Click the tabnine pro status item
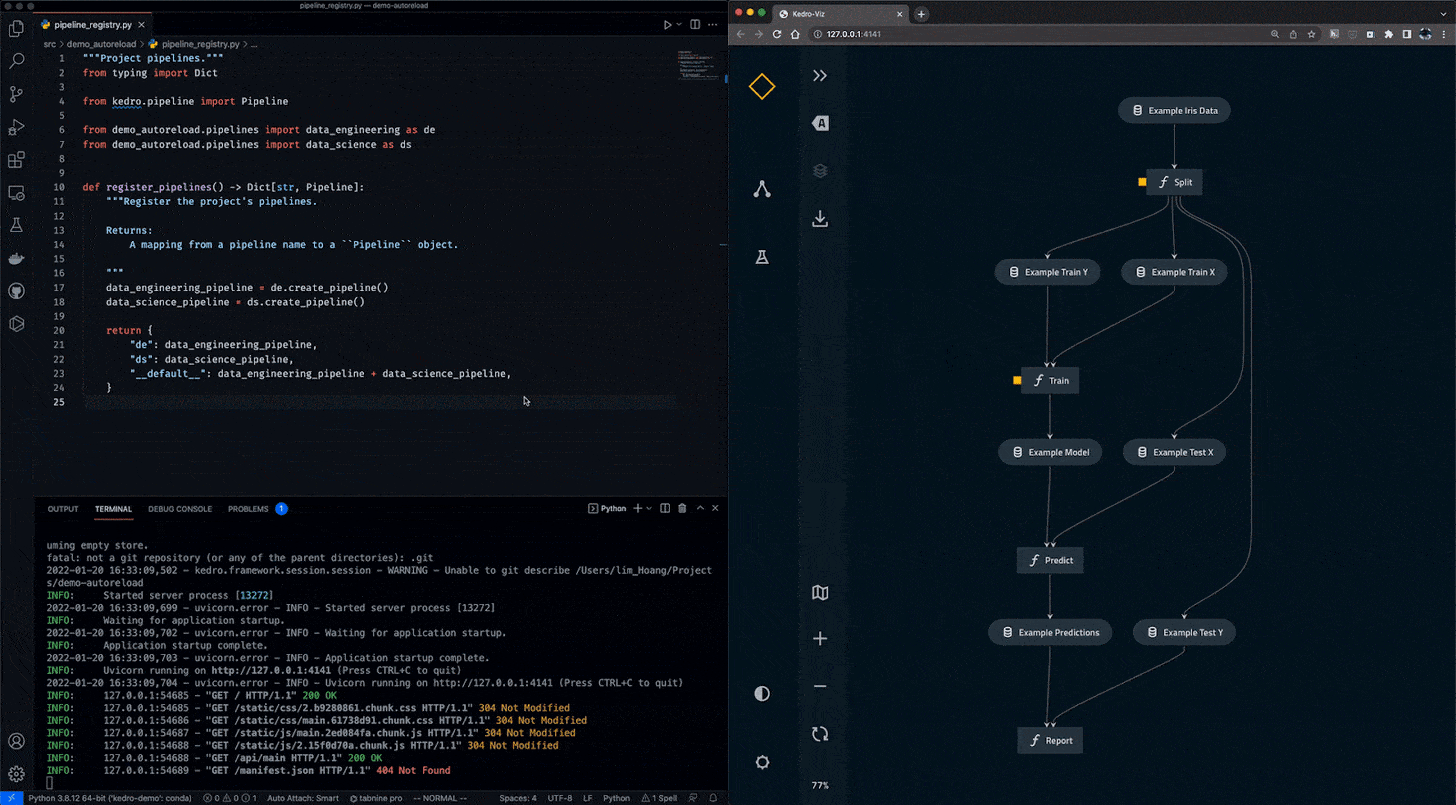 click(376, 798)
